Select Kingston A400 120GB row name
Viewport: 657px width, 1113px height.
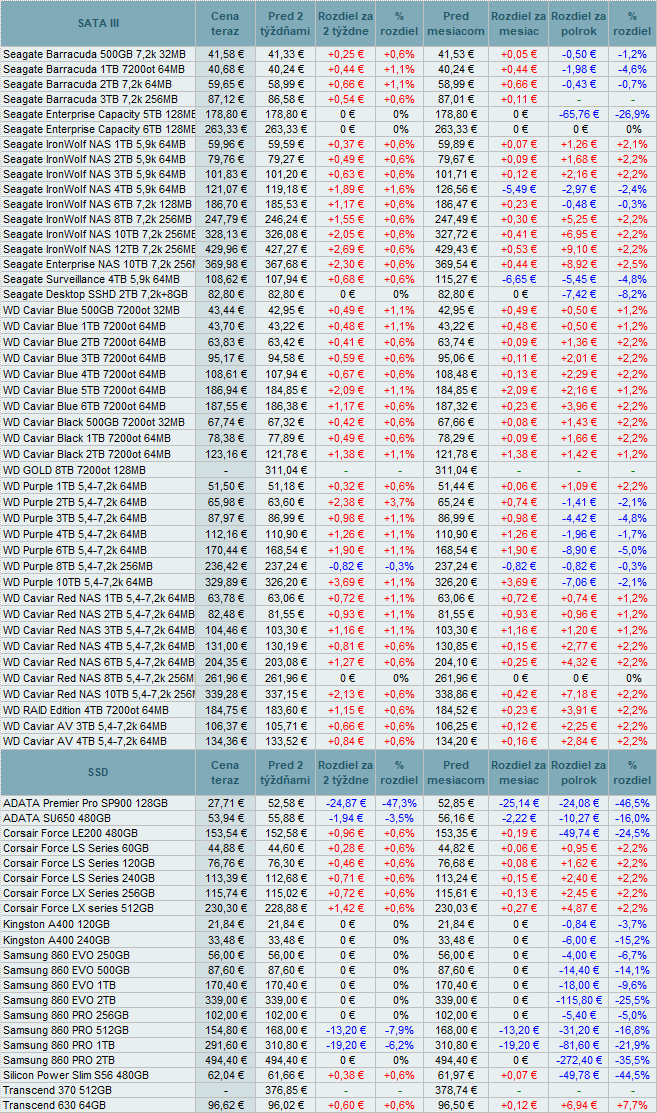coord(56,924)
